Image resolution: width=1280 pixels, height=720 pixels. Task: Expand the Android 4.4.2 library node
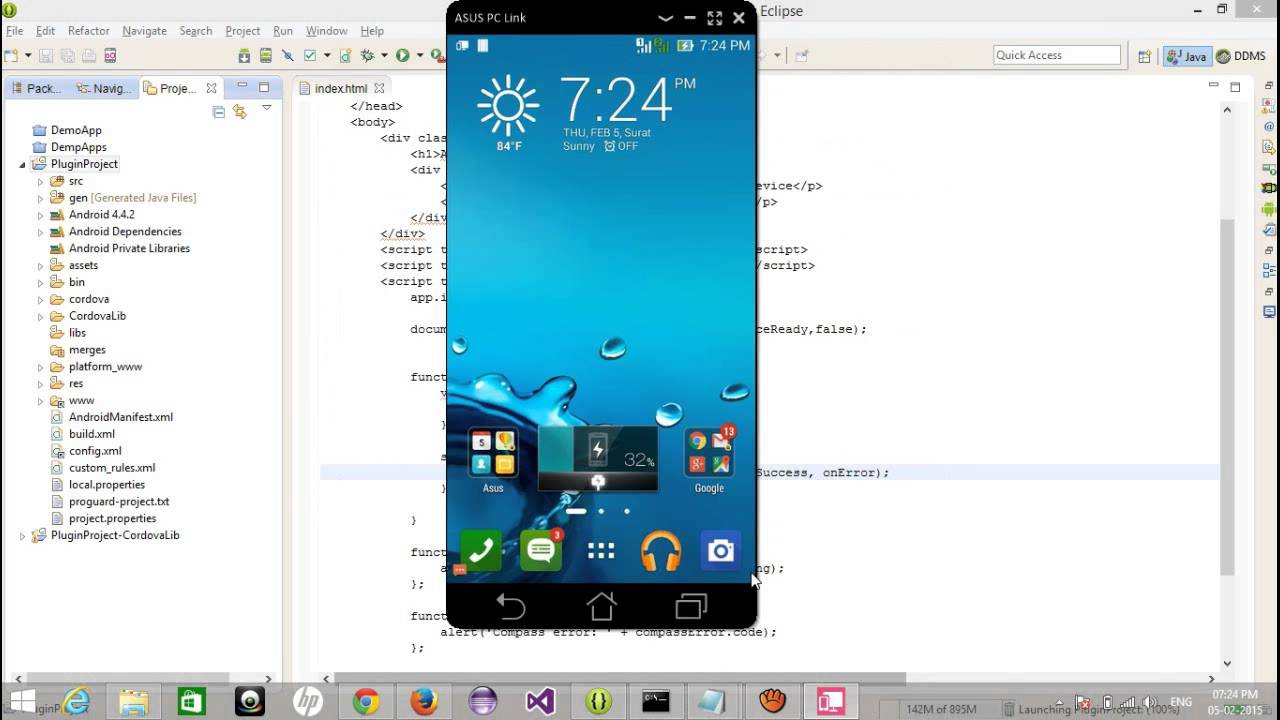click(41, 215)
